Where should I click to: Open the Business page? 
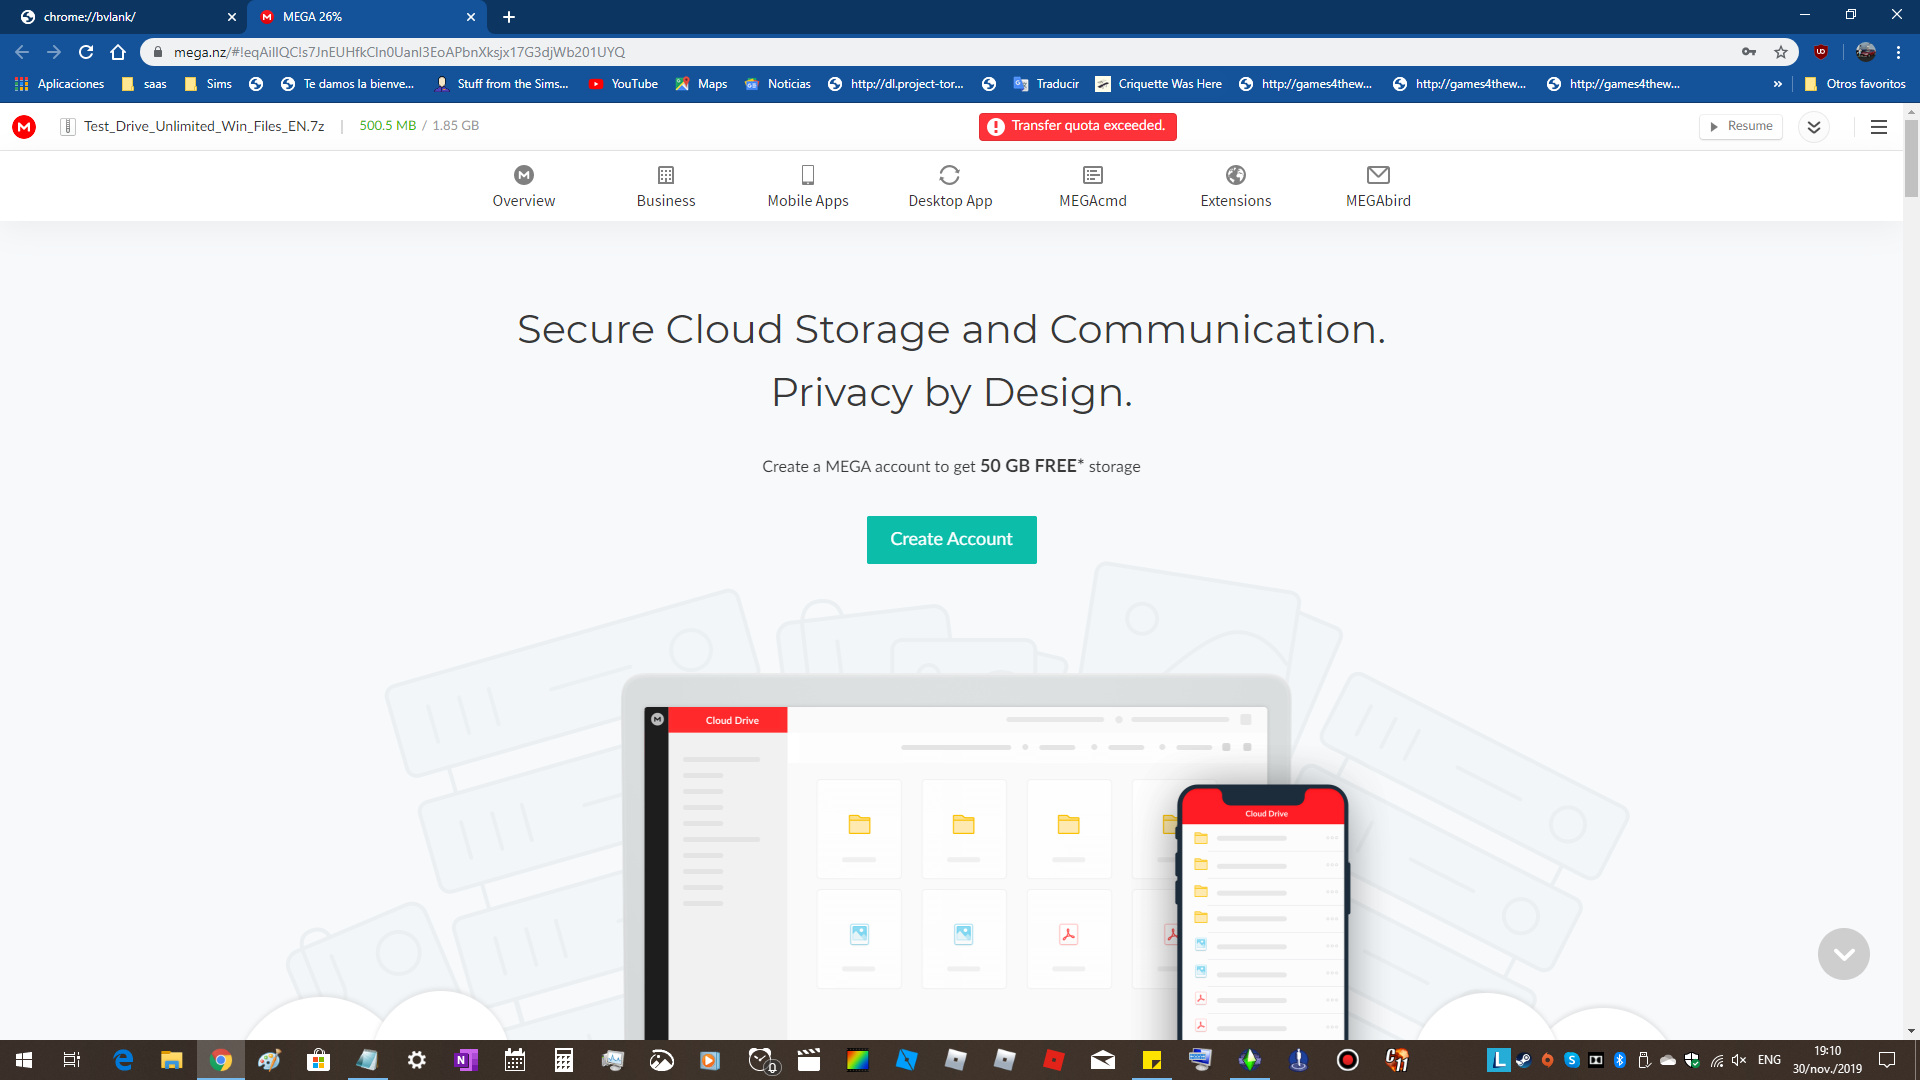point(666,186)
